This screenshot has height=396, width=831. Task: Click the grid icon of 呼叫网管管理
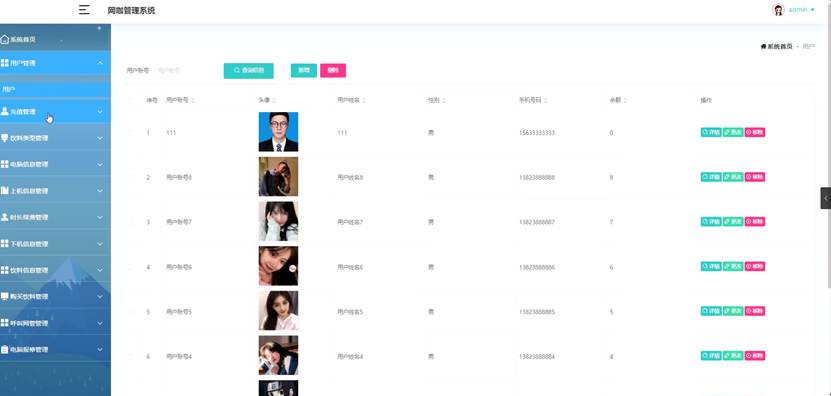click(5, 323)
